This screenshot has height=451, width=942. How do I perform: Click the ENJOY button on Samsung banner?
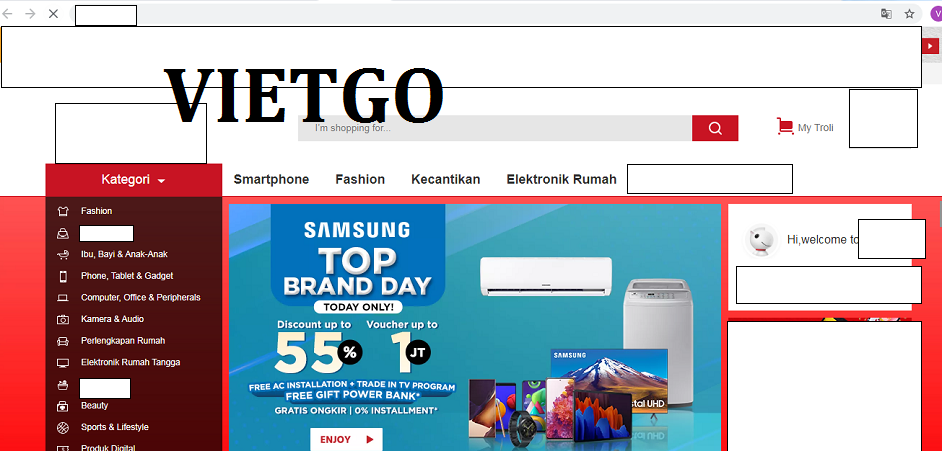(x=346, y=439)
